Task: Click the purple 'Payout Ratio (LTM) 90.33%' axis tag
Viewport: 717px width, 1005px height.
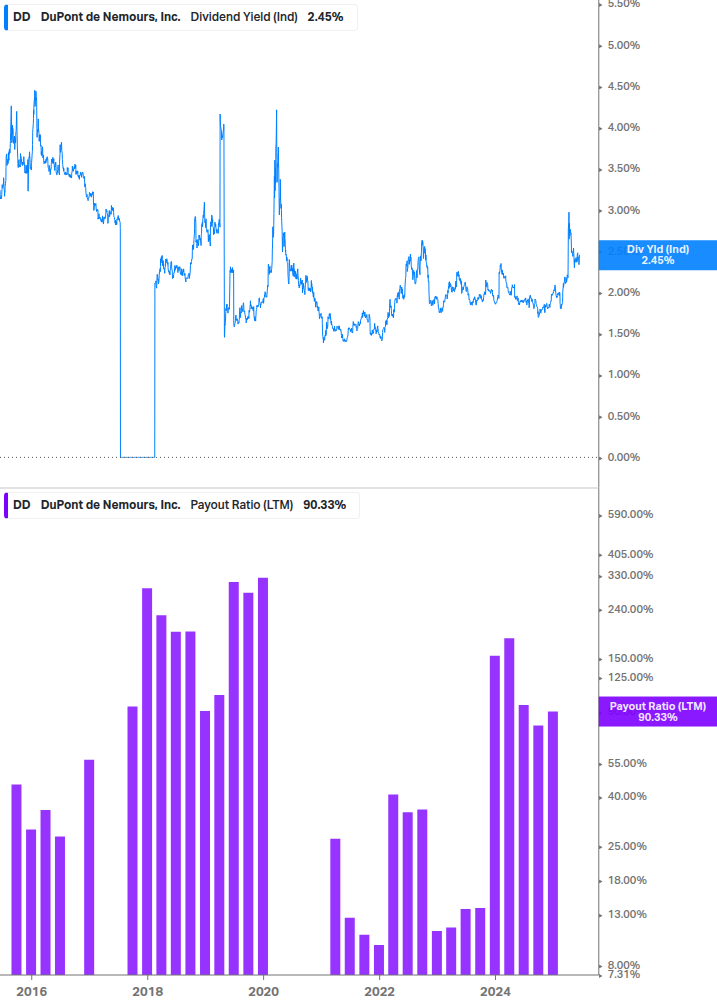Action: tap(657, 711)
